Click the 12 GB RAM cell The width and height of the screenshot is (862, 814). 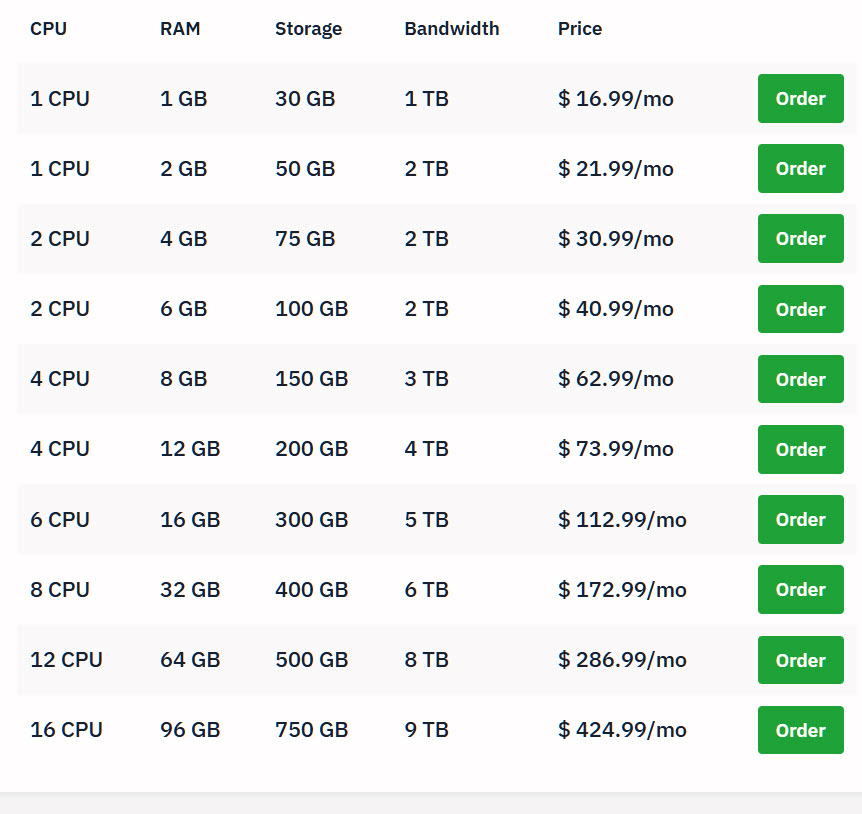[190, 449]
